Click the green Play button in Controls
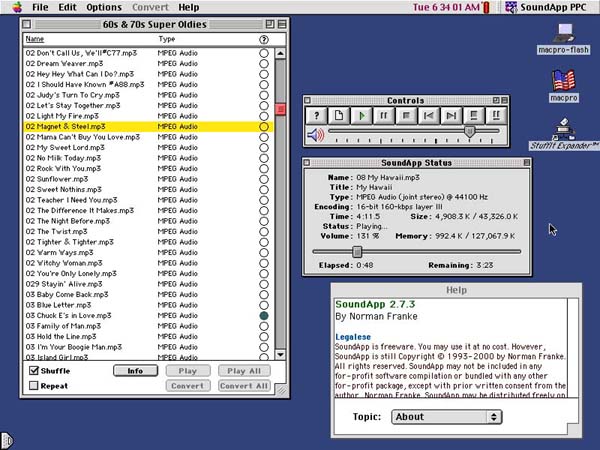600x450 pixels. coord(361,115)
